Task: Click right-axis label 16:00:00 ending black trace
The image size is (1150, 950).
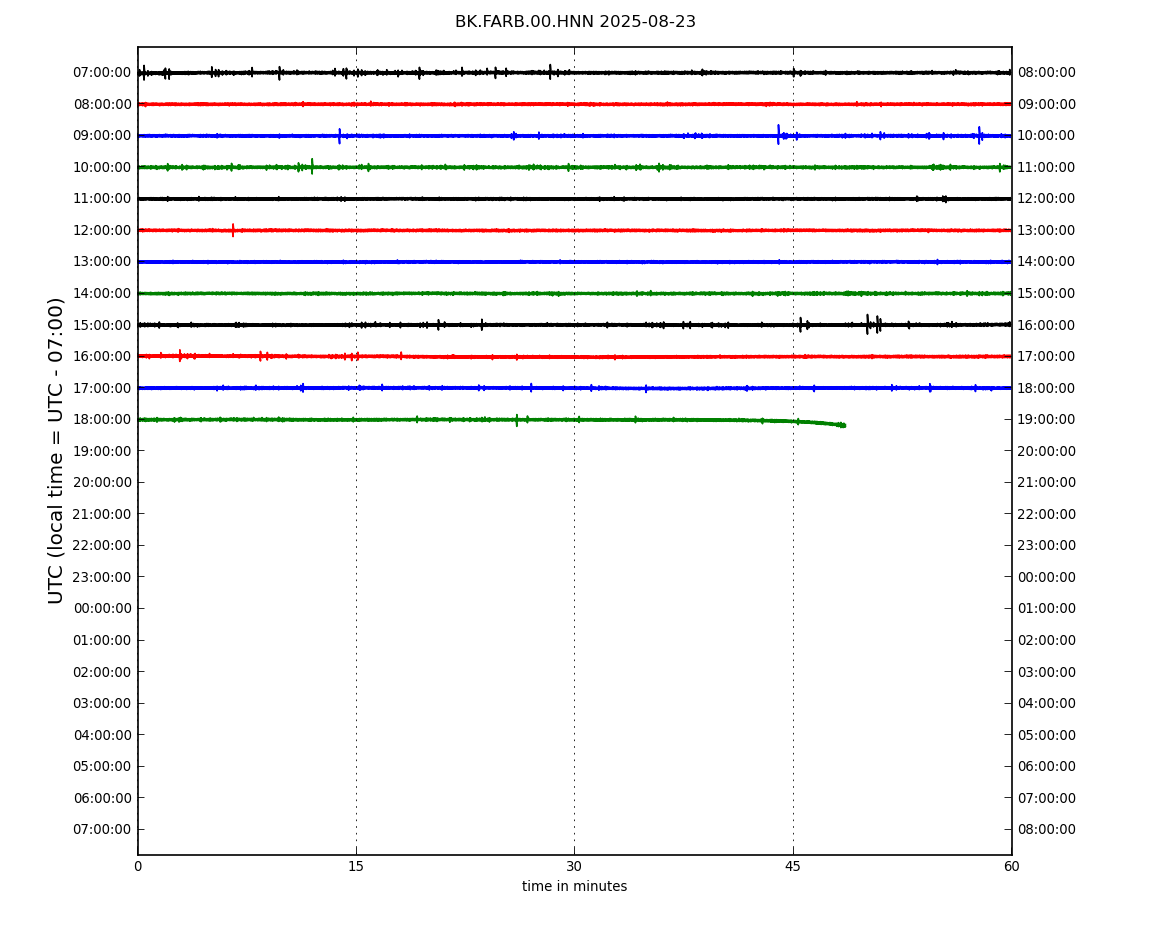Action: pos(1047,325)
